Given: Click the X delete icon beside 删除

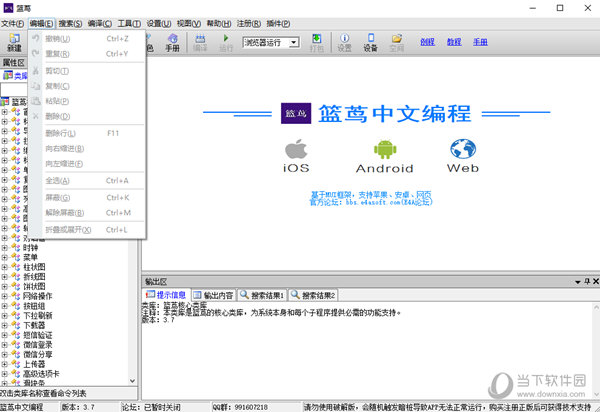Looking at the screenshot, I should pos(36,116).
